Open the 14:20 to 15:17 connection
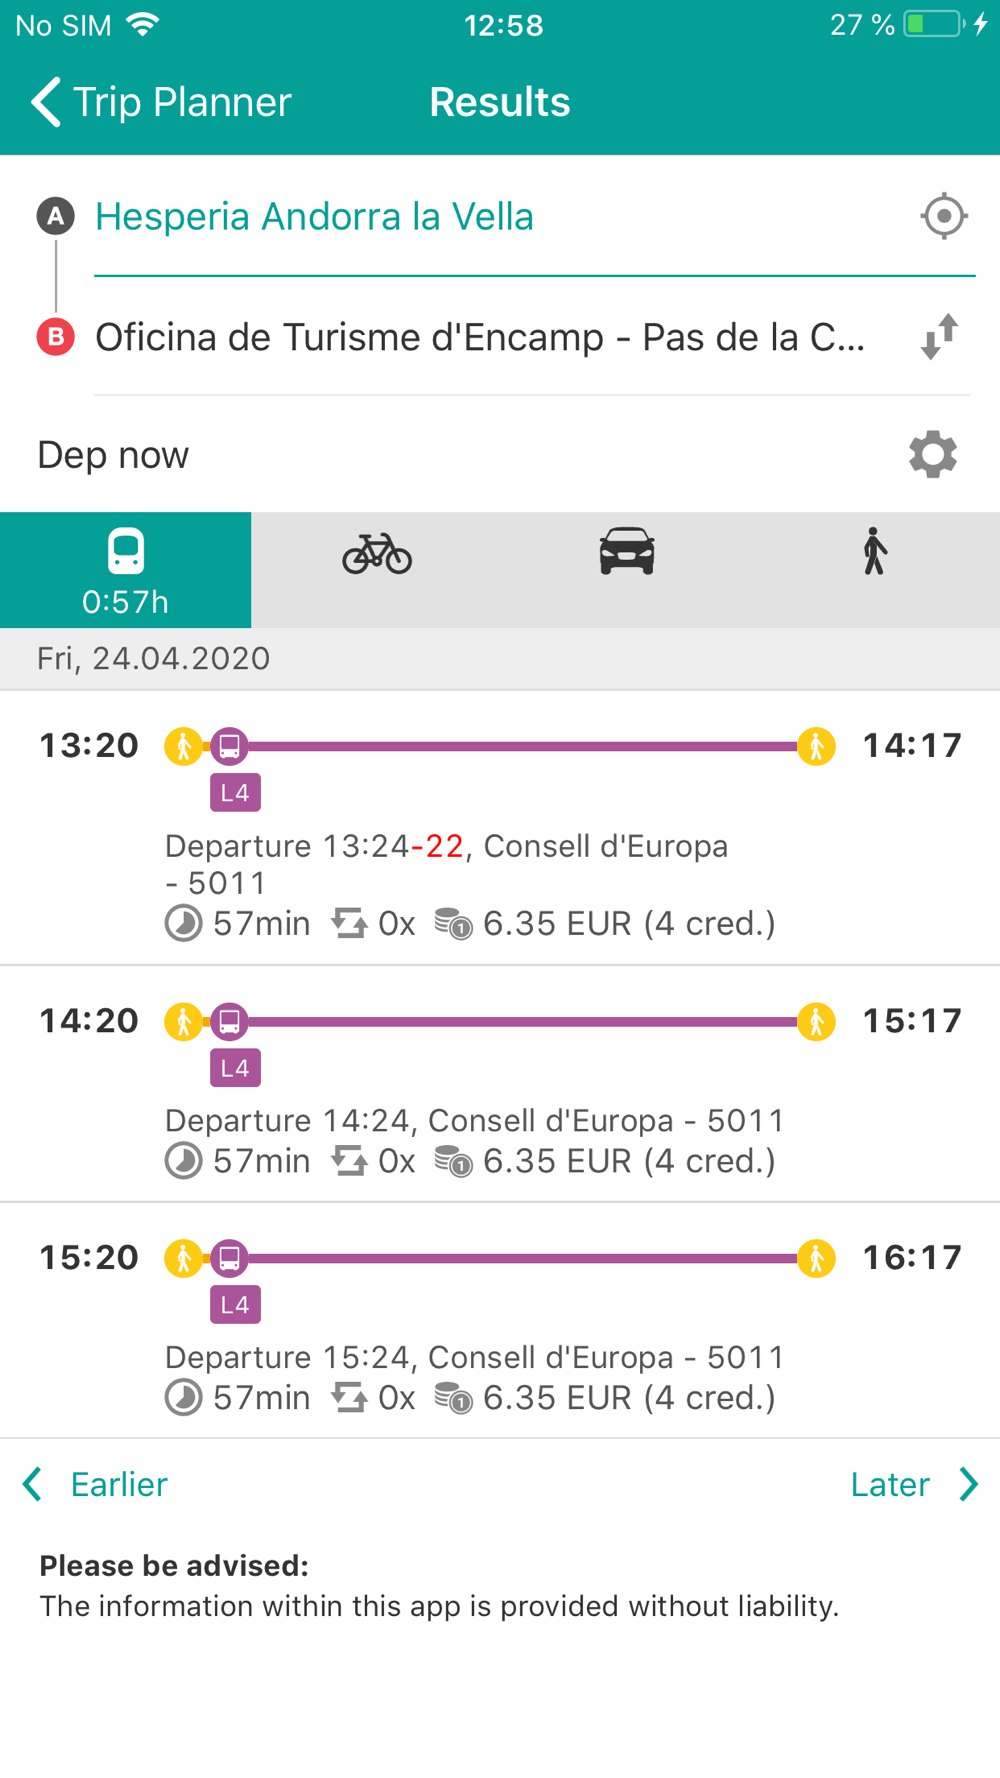Image resolution: width=1000 pixels, height=1778 pixels. [500, 1084]
